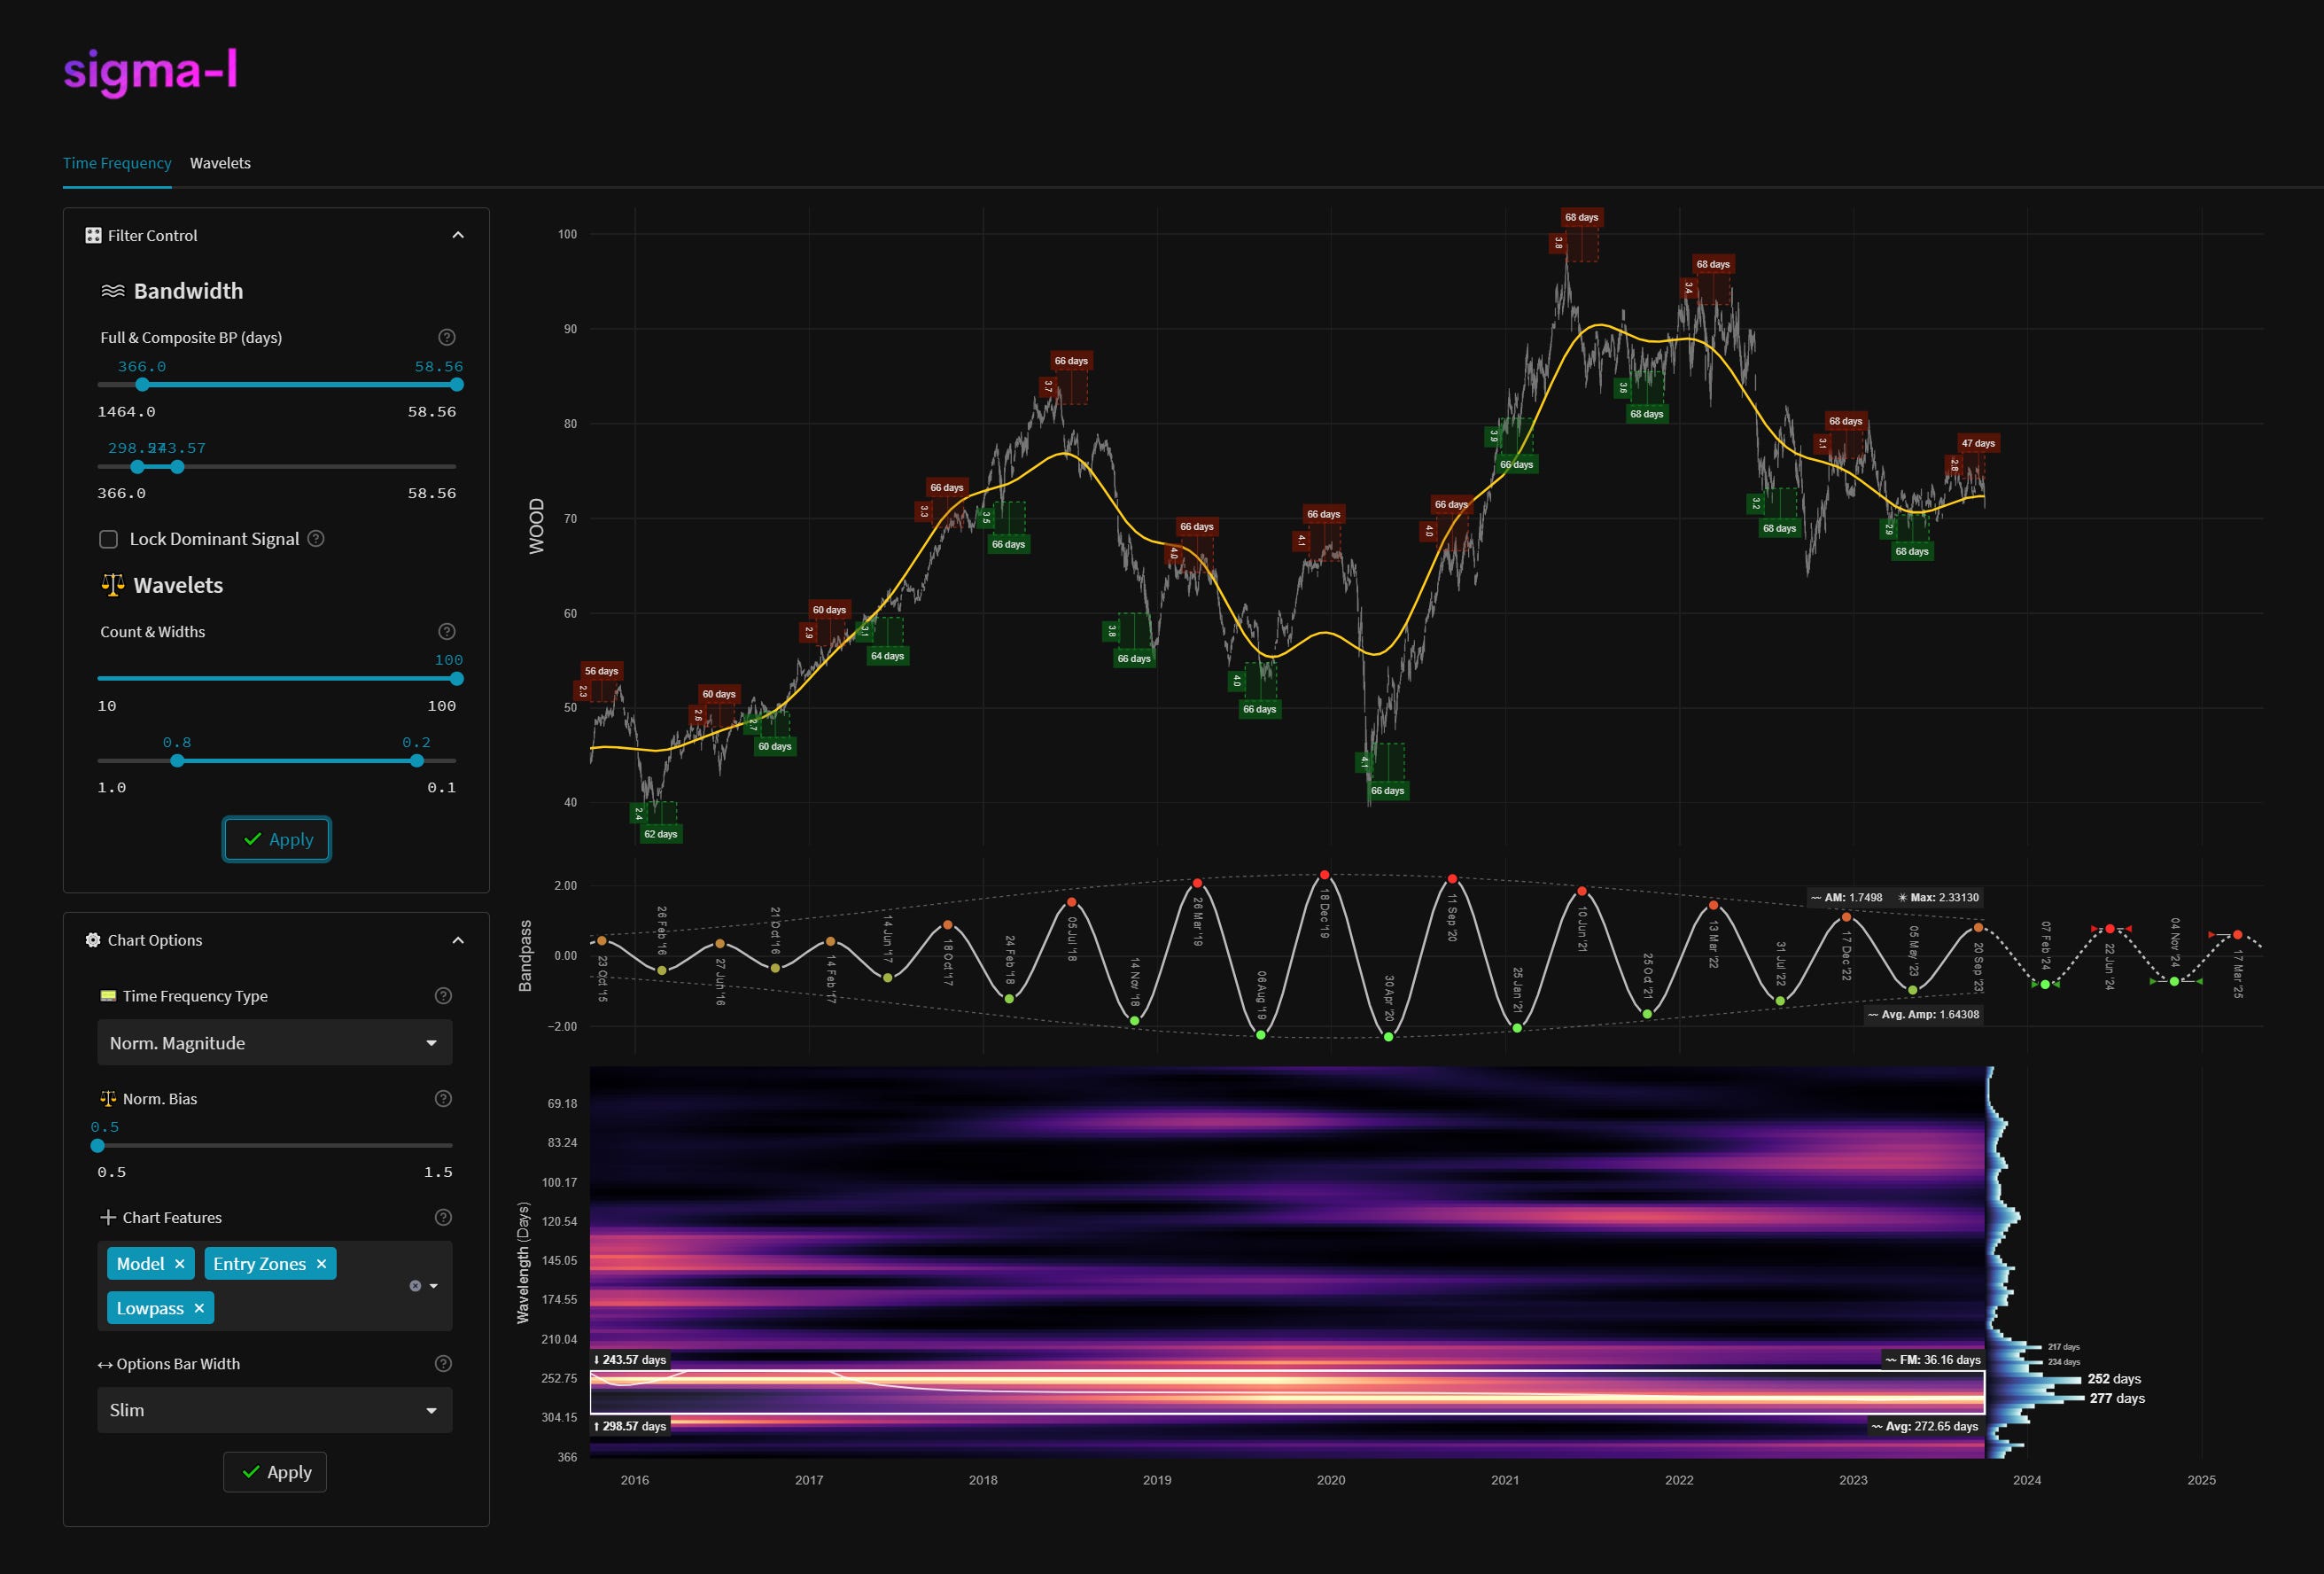The height and width of the screenshot is (1574, 2324).
Task: Click the sigma-l logo
Action: tap(150, 70)
